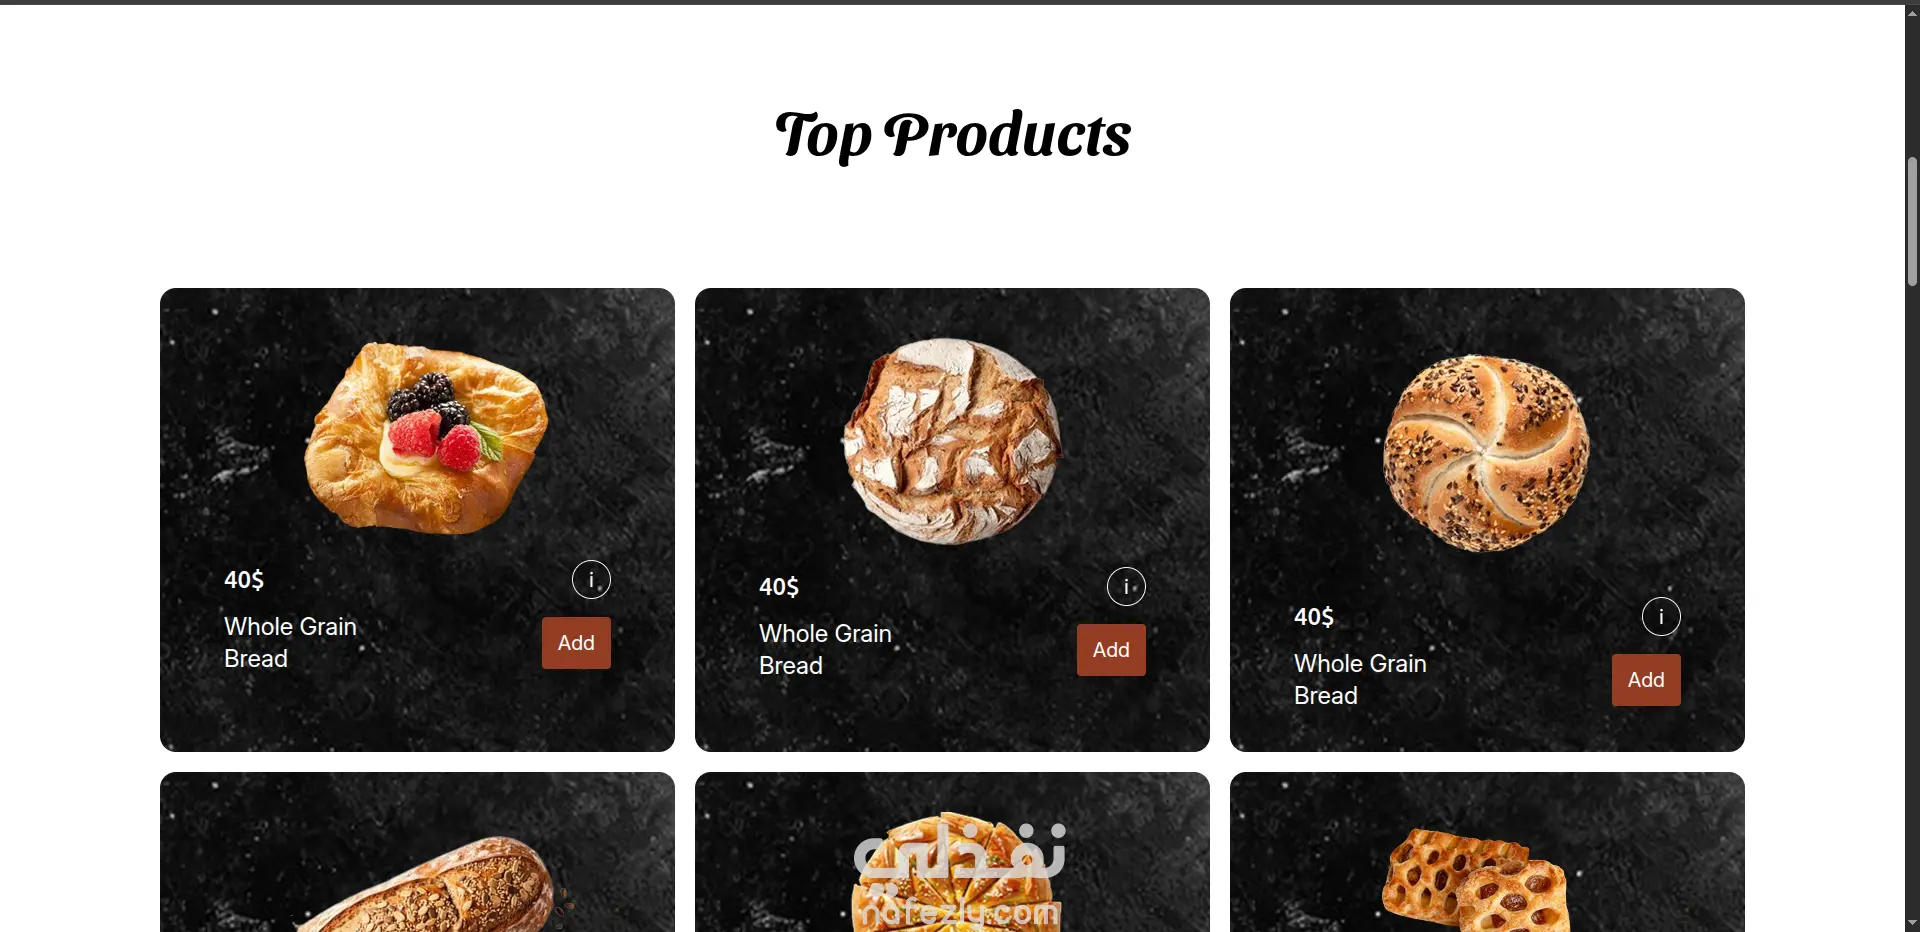Image resolution: width=1920 pixels, height=932 pixels.
Task: Click the 40$ price on third card
Action: pyautogui.click(x=1314, y=617)
